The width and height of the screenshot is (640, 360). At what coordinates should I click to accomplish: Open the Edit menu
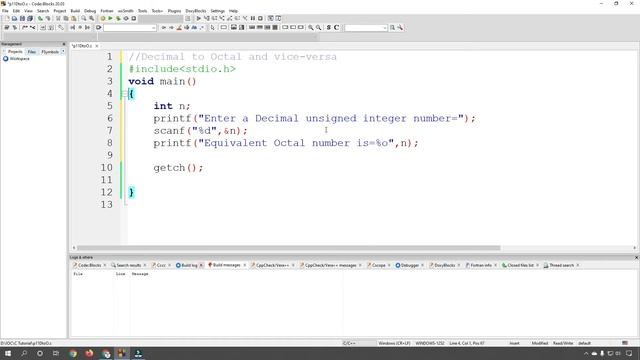coord(16,11)
